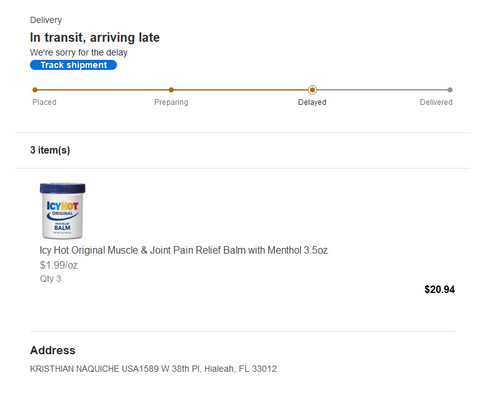Image resolution: width=500 pixels, height=416 pixels.
Task: Click the Placed step label
Action: tap(44, 102)
